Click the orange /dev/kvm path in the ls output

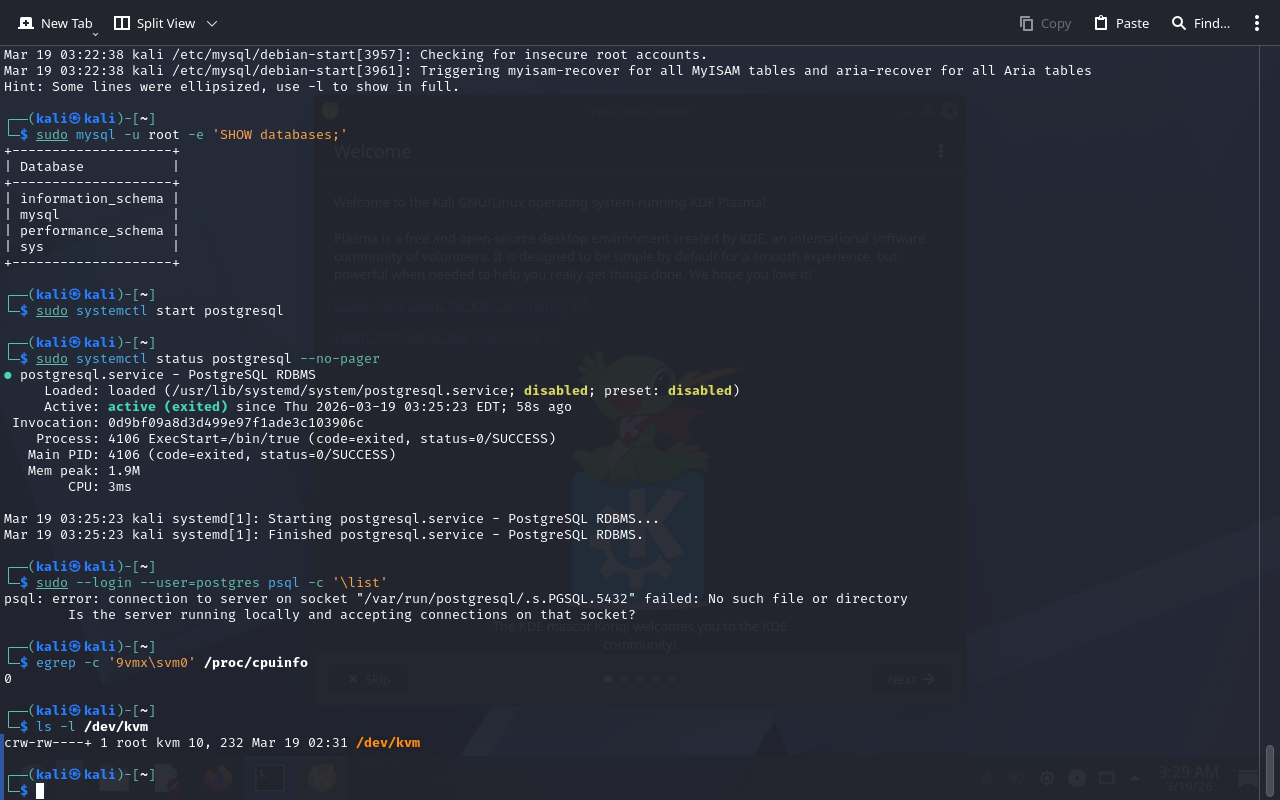388,743
